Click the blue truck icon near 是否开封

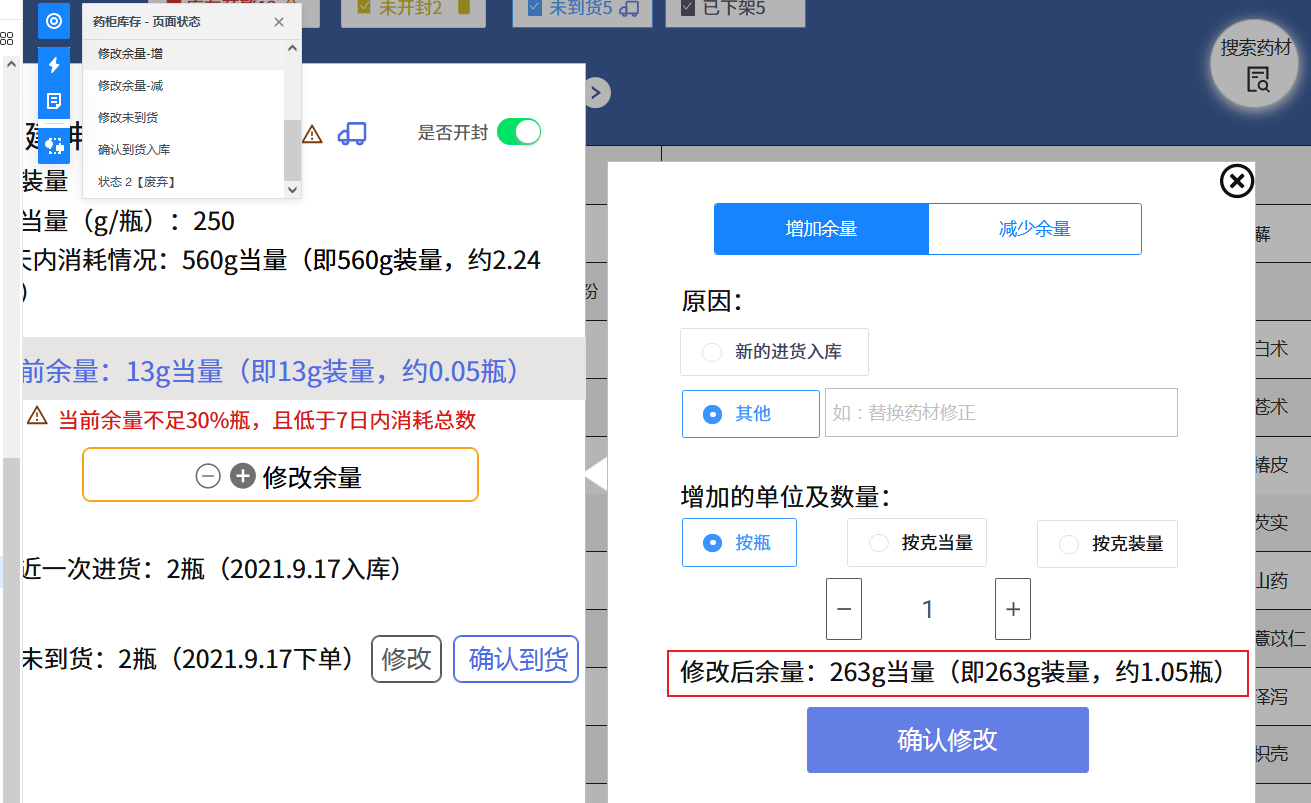(x=352, y=133)
